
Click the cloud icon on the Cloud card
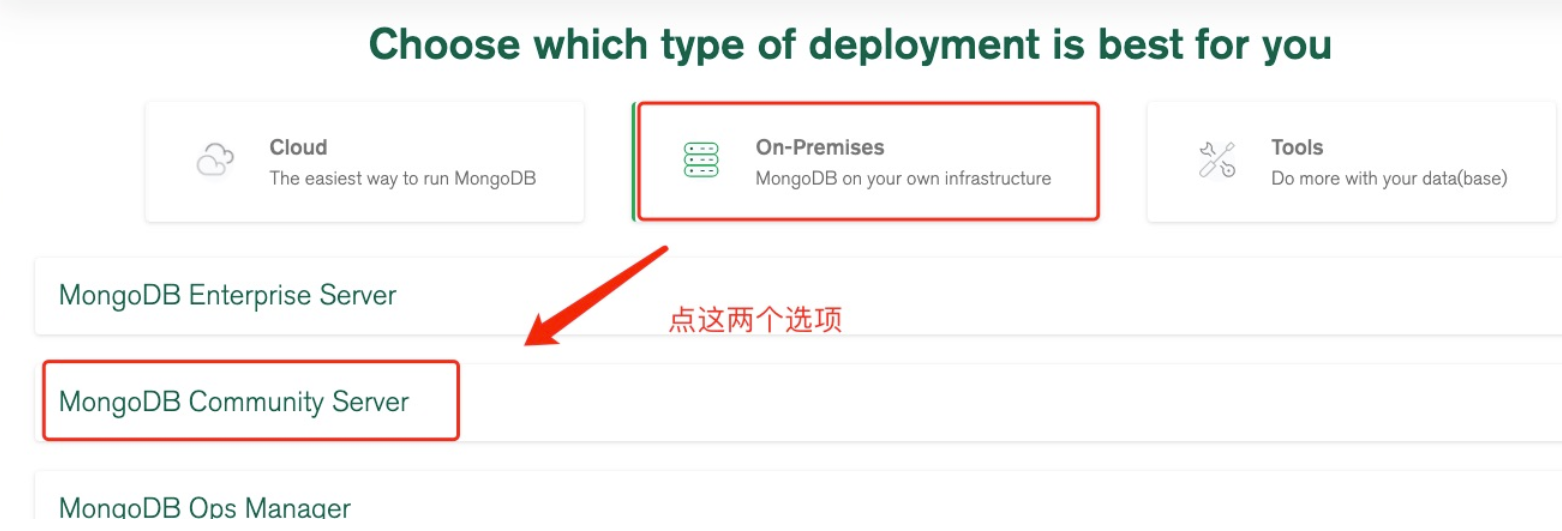(x=215, y=160)
